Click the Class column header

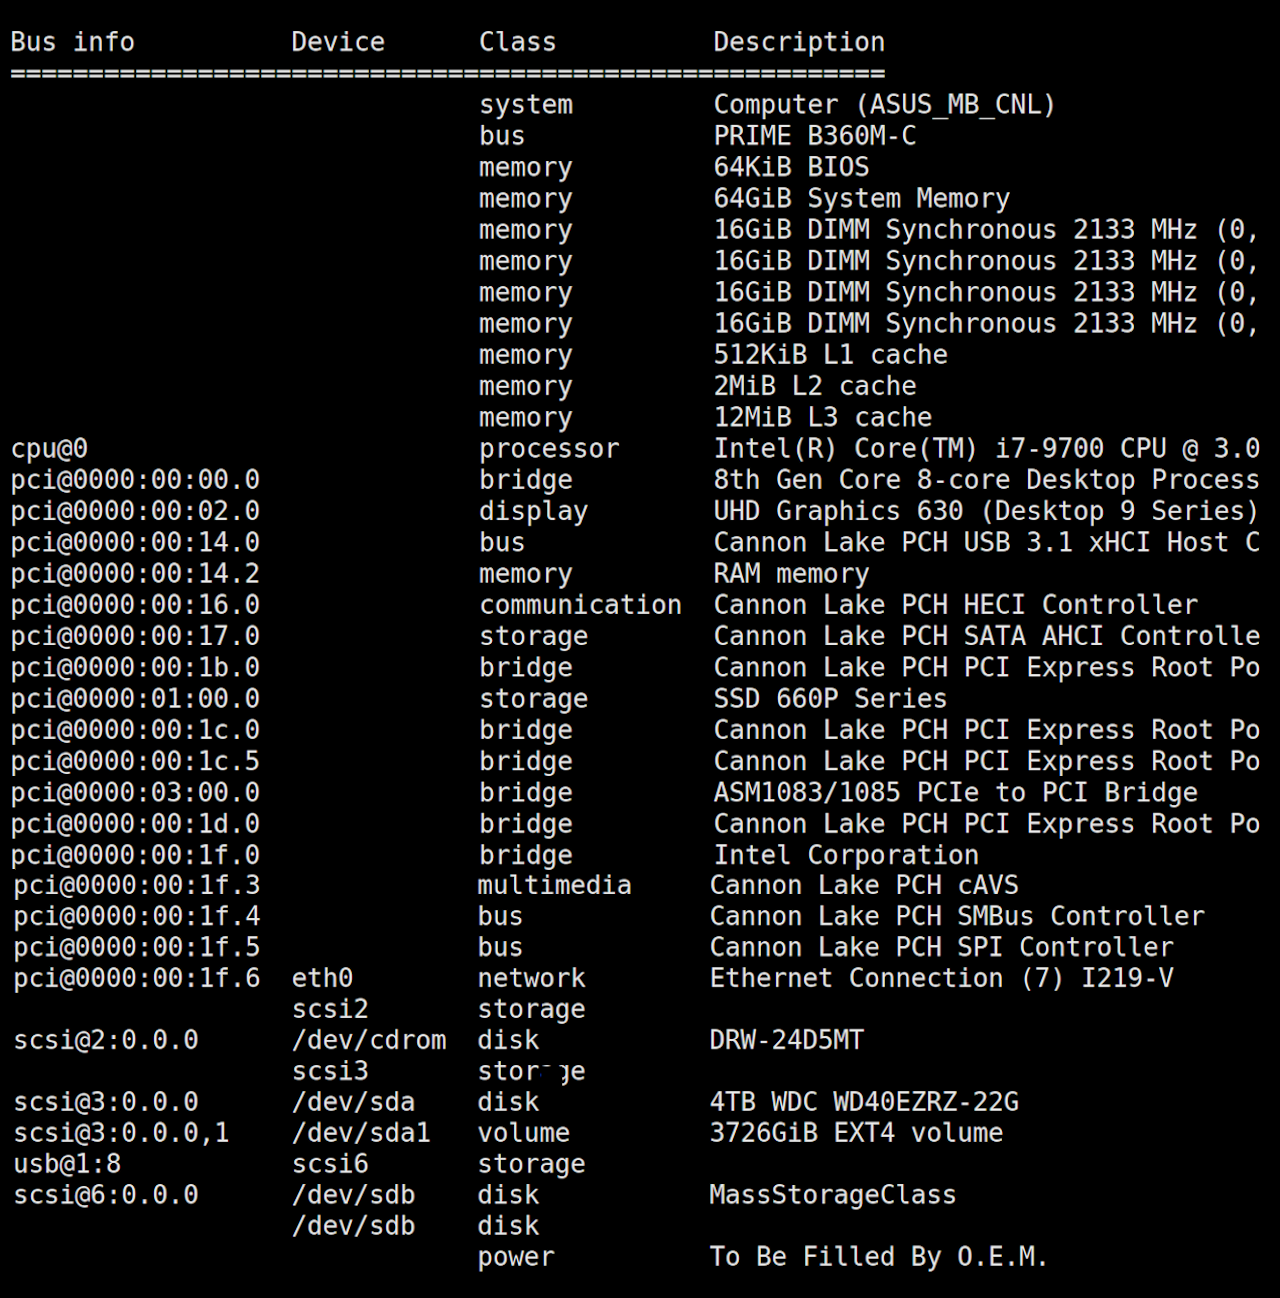[516, 42]
